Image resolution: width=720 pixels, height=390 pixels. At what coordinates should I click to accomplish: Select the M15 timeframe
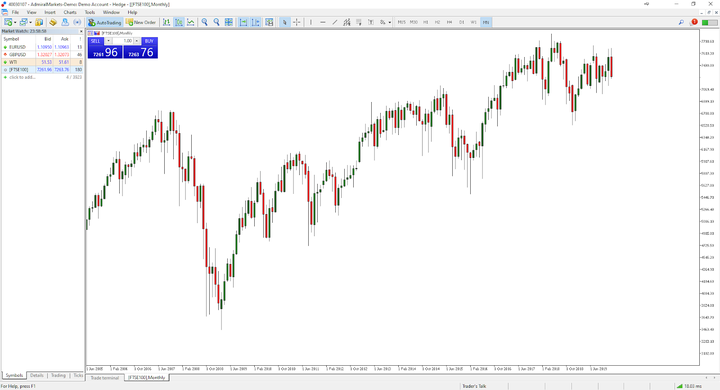pos(402,22)
